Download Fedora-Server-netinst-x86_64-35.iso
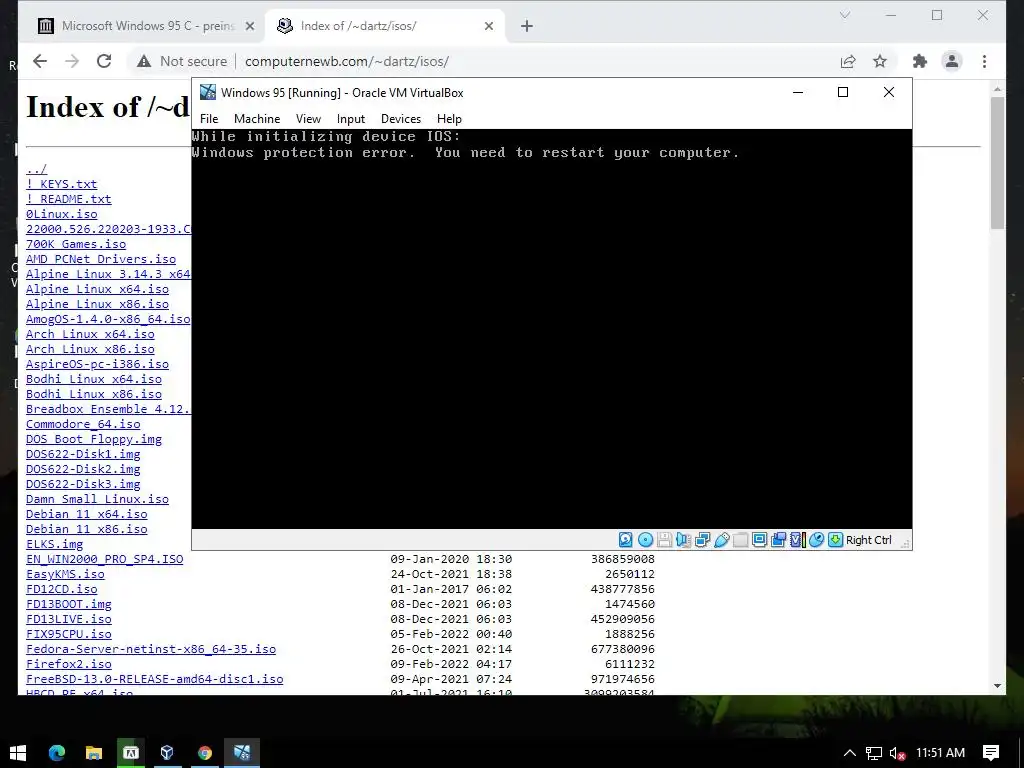 pyautogui.click(x=151, y=650)
